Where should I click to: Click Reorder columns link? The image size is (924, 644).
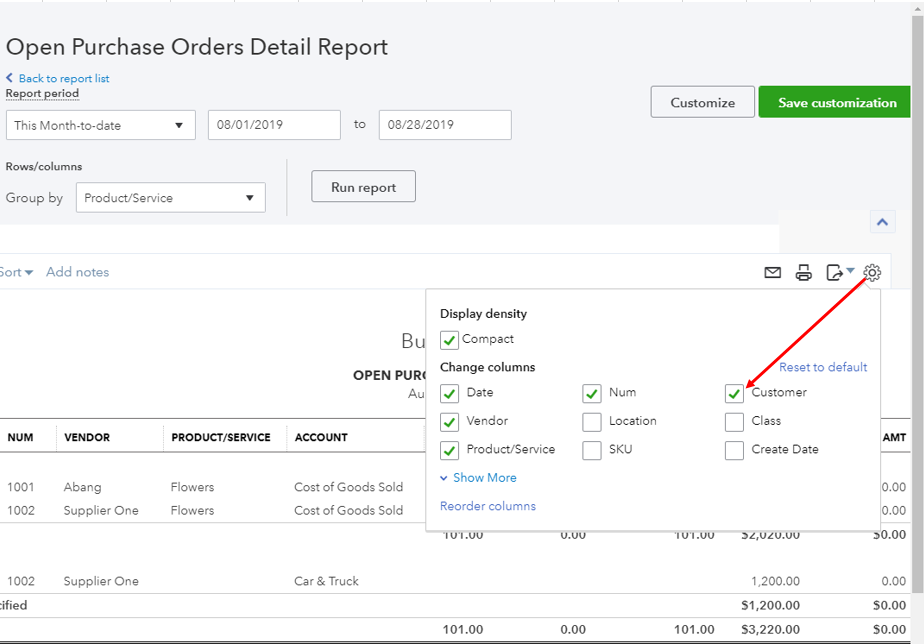[488, 506]
